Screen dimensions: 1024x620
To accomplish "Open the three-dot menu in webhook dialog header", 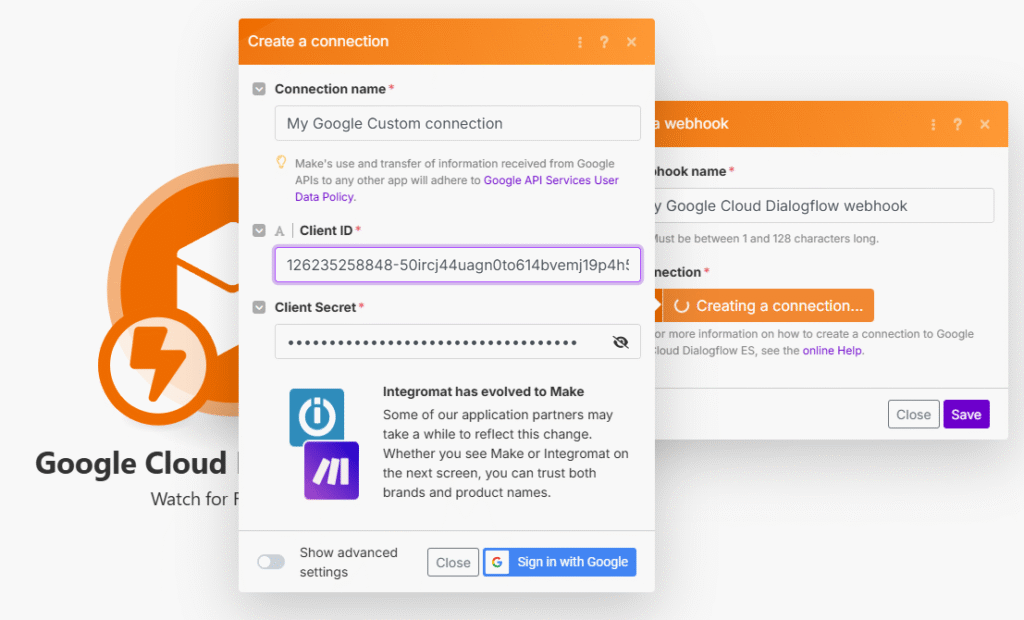I will pyautogui.click(x=933, y=125).
